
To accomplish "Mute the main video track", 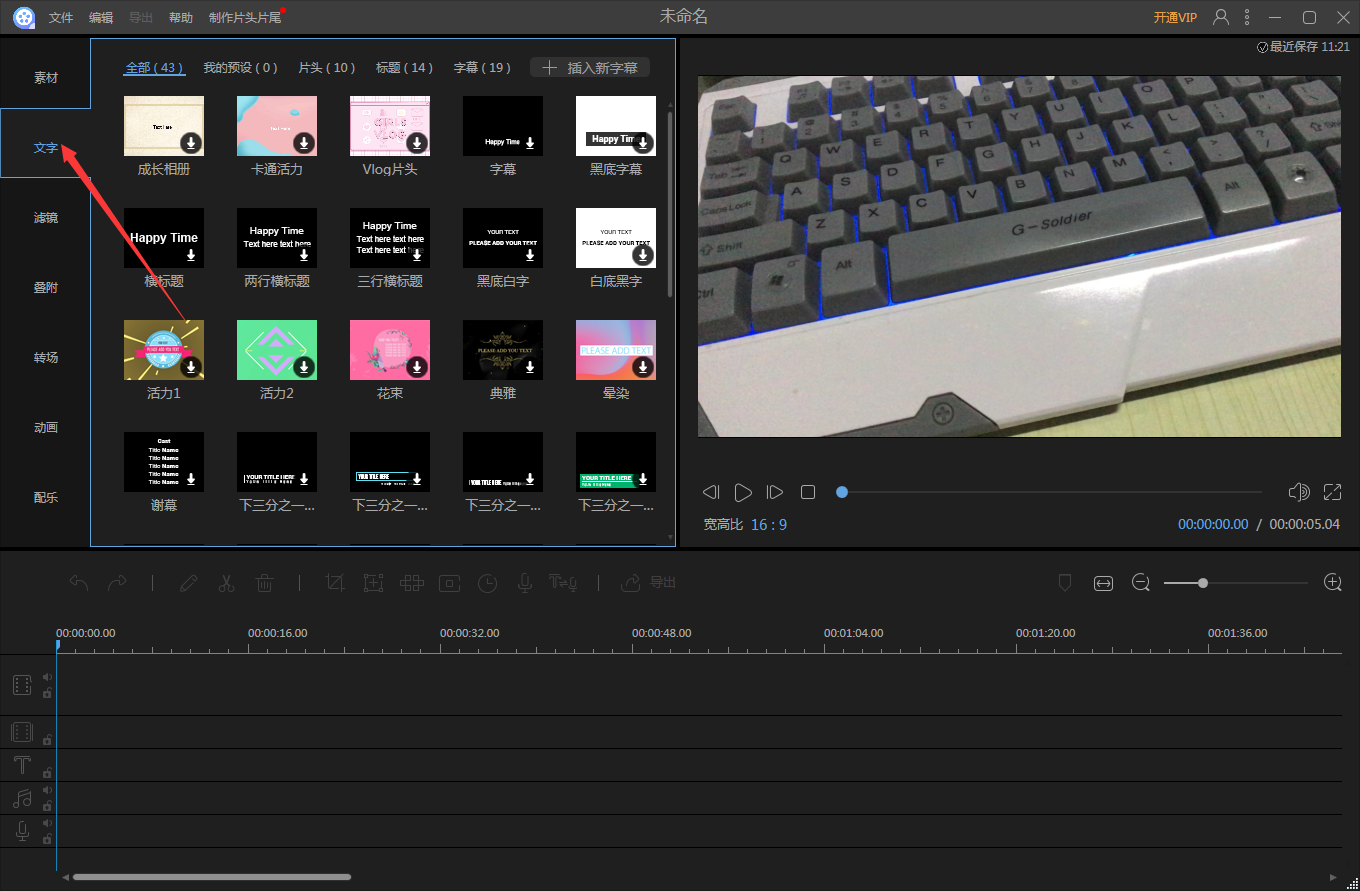I will pos(46,677).
